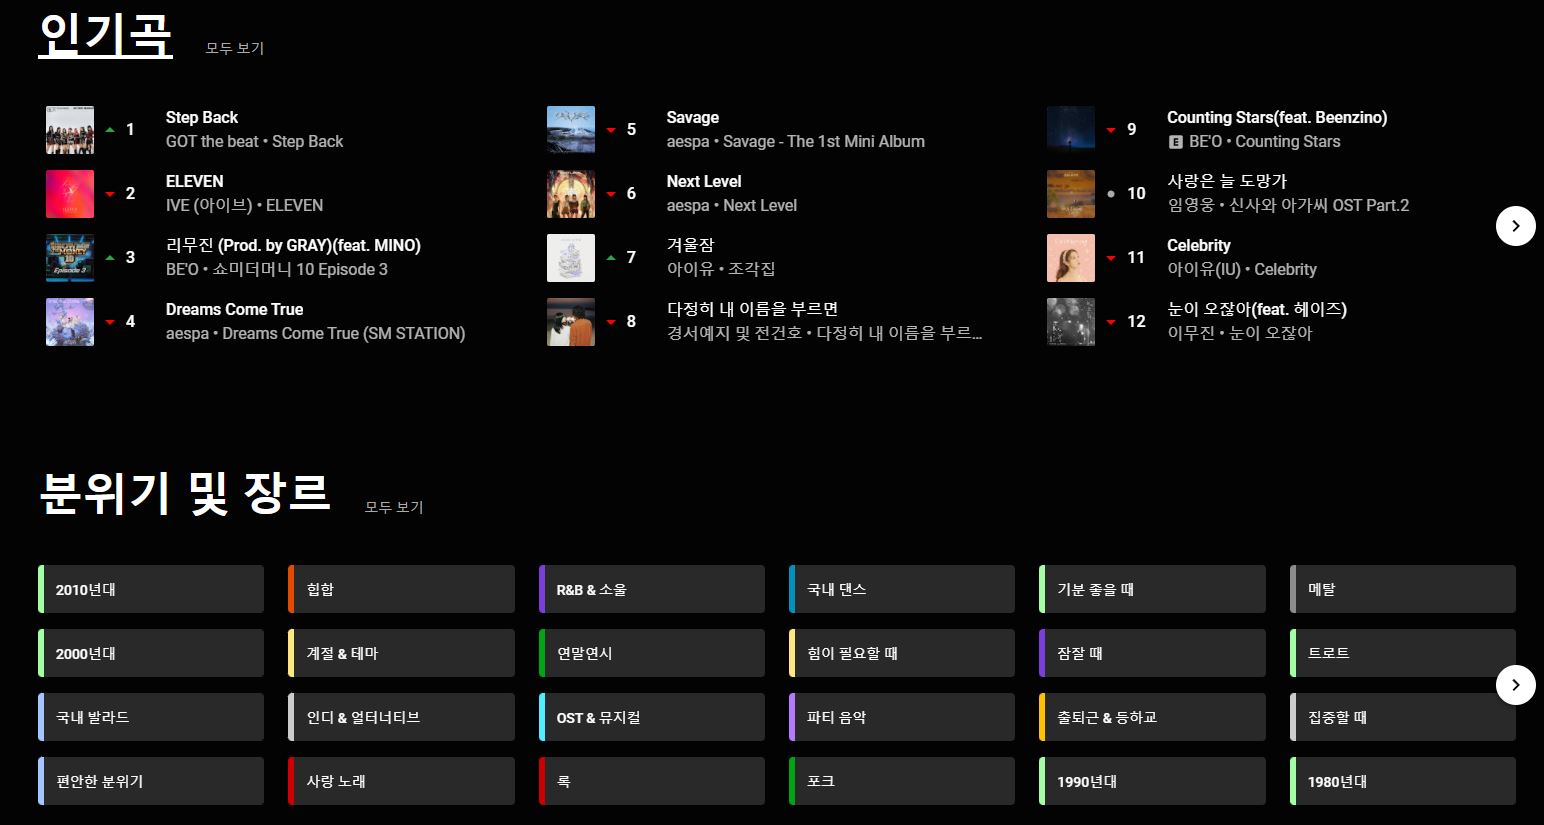This screenshot has width=1544, height=825.
Task: Click the Celebrity album thumbnail
Action: click(1071, 258)
